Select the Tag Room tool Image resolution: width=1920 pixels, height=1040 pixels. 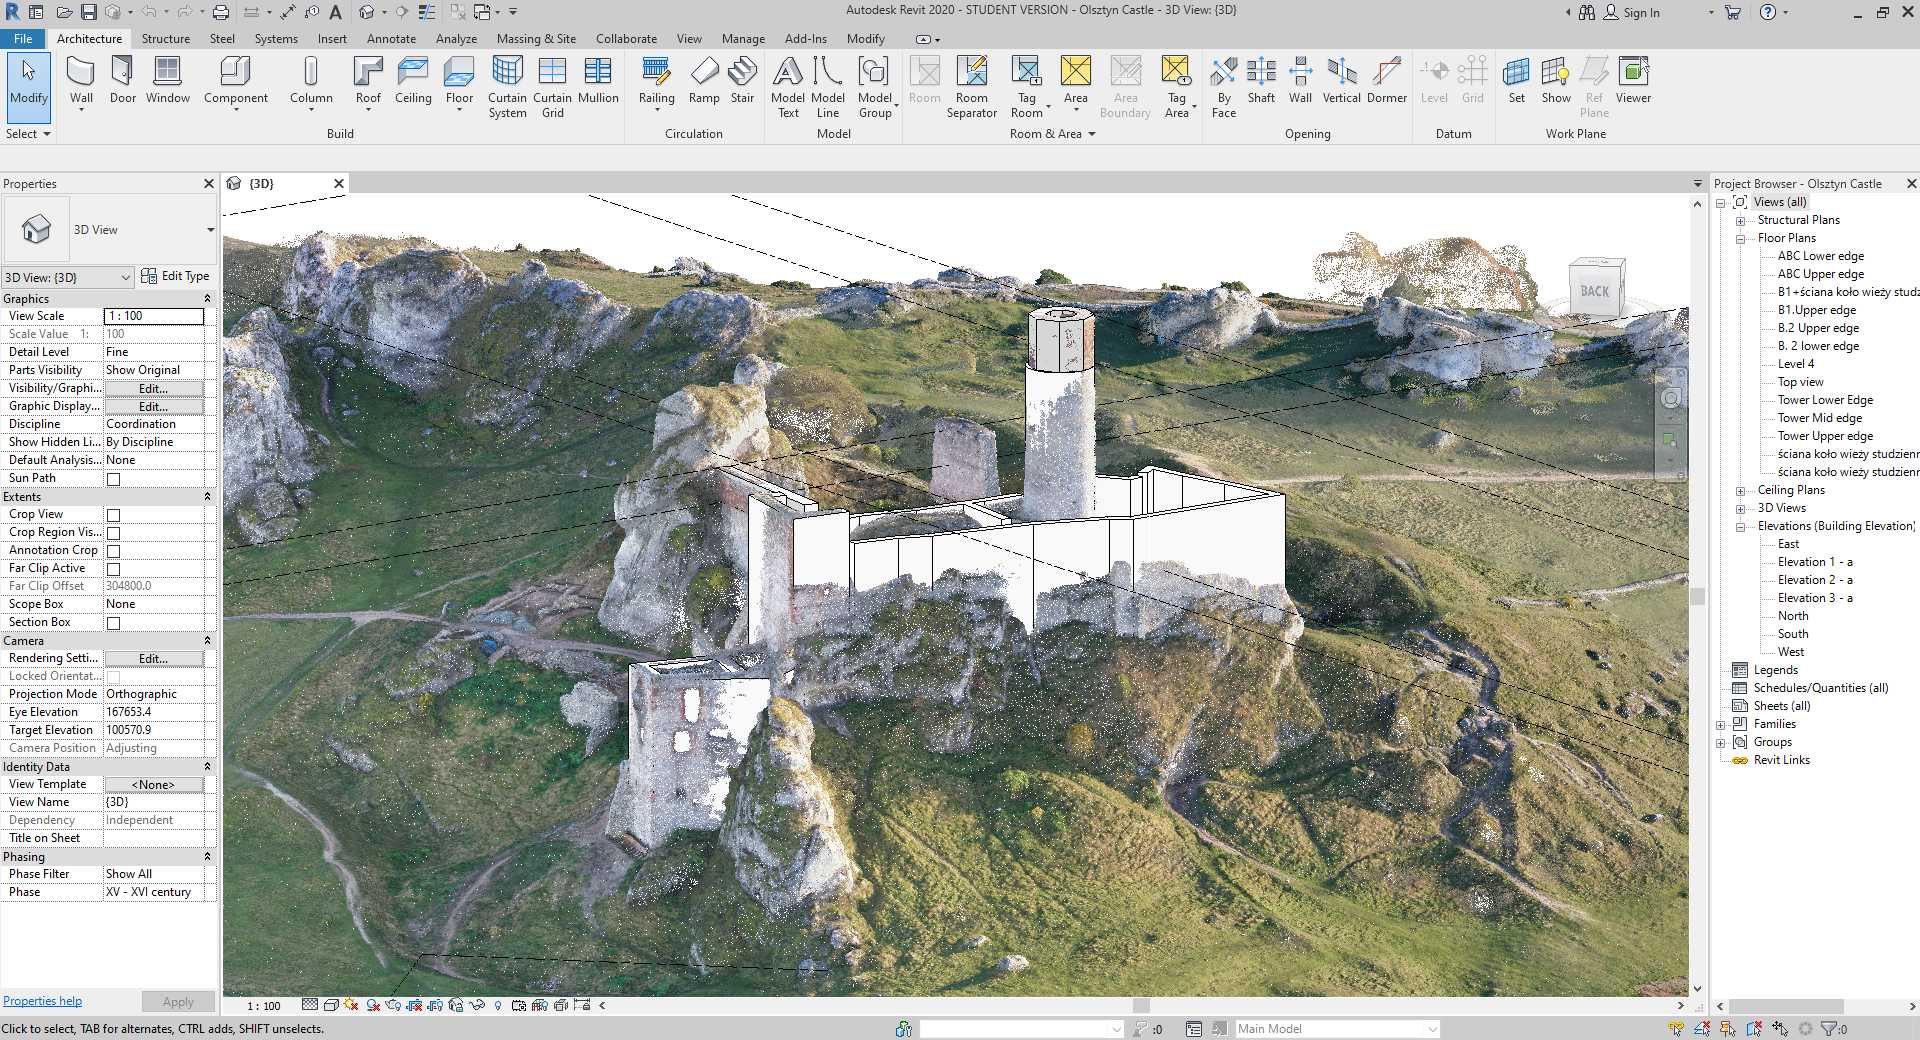[x=1026, y=87]
